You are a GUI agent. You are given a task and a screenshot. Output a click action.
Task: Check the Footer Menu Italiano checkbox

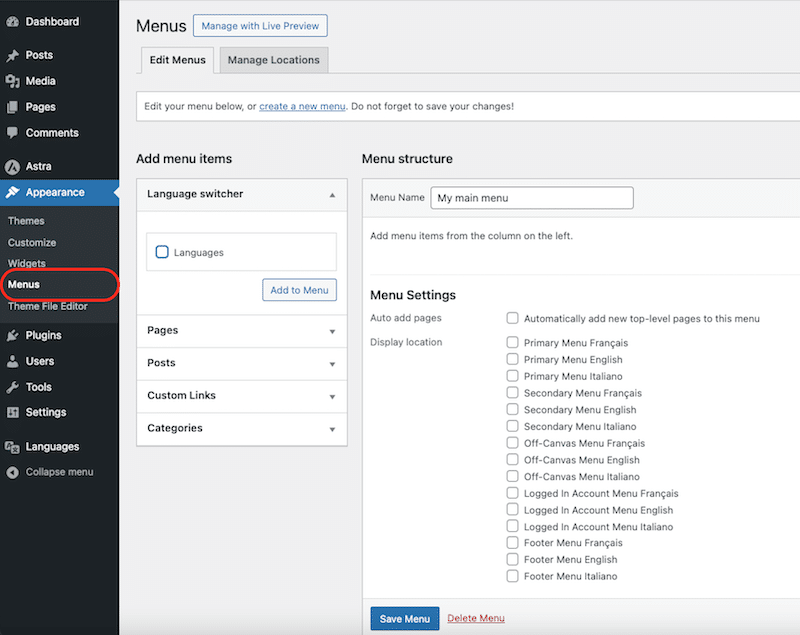point(512,576)
